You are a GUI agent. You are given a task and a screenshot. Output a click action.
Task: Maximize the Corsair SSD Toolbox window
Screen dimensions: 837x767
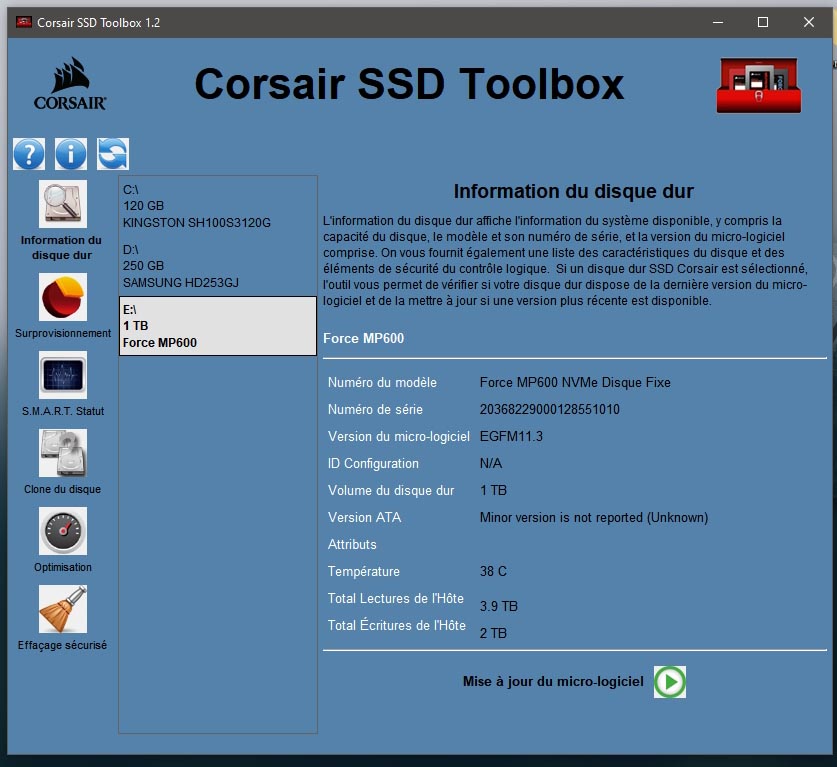tap(763, 22)
